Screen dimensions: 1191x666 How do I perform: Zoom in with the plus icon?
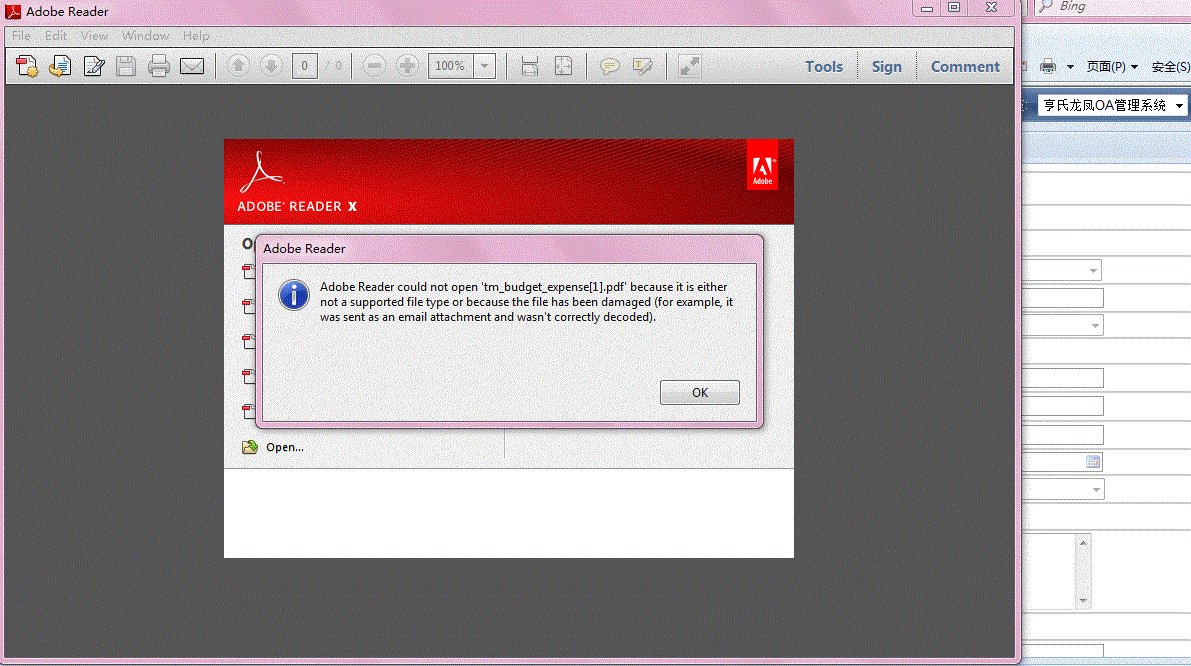tap(407, 66)
